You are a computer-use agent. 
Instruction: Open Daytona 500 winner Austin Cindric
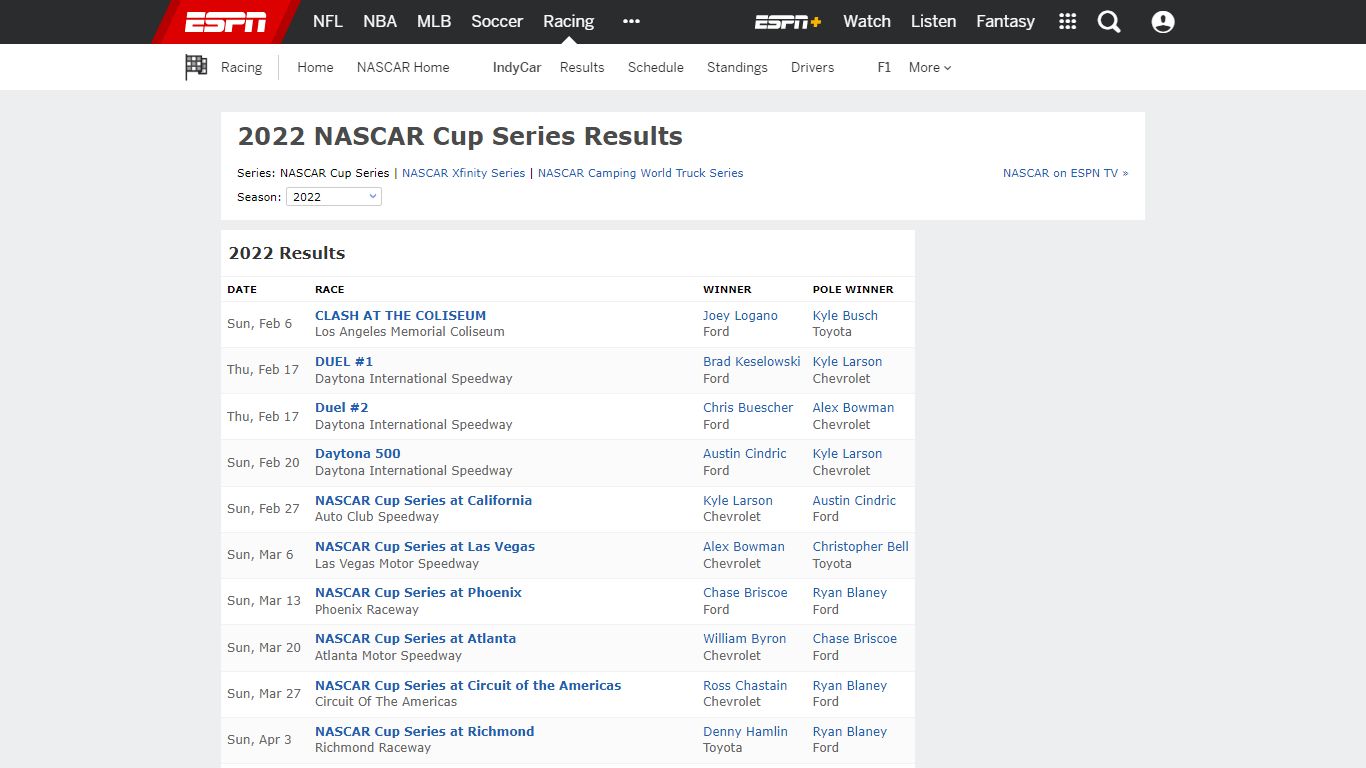[x=745, y=453]
